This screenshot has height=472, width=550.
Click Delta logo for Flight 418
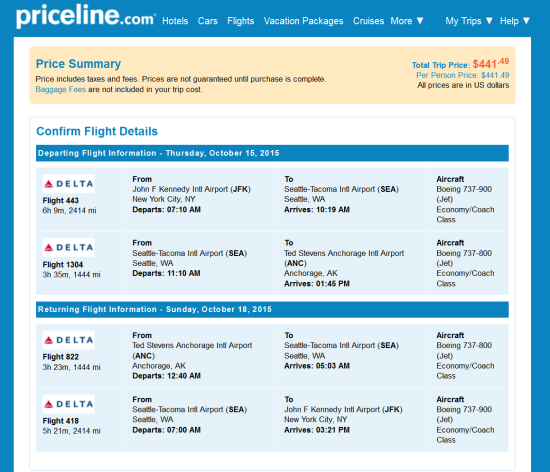(x=68, y=404)
